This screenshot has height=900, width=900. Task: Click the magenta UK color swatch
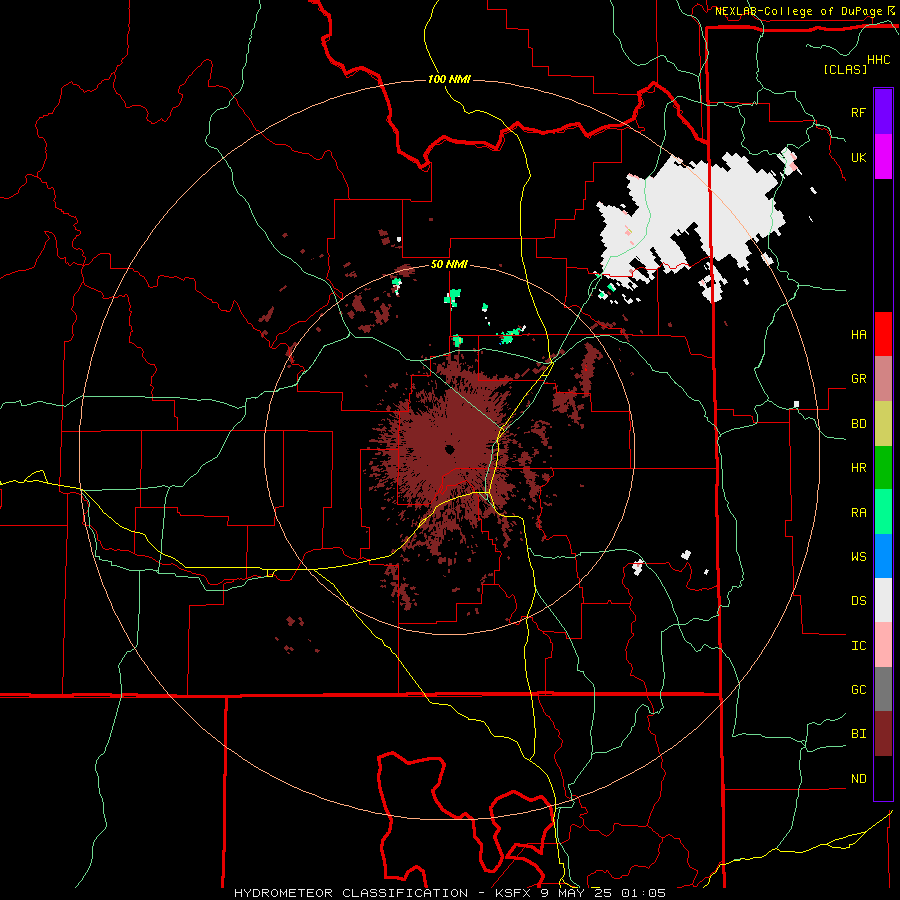pos(883,157)
